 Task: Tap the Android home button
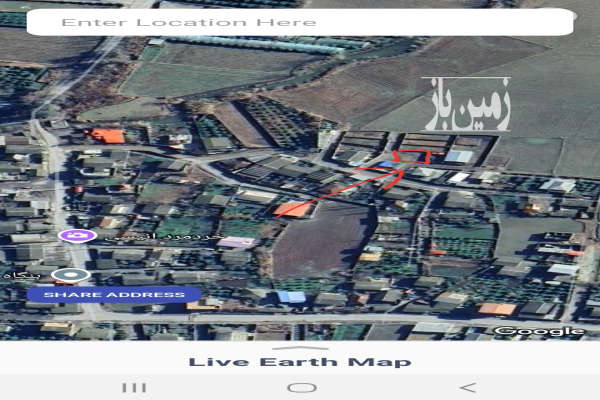pyautogui.click(x=302, y=387)
